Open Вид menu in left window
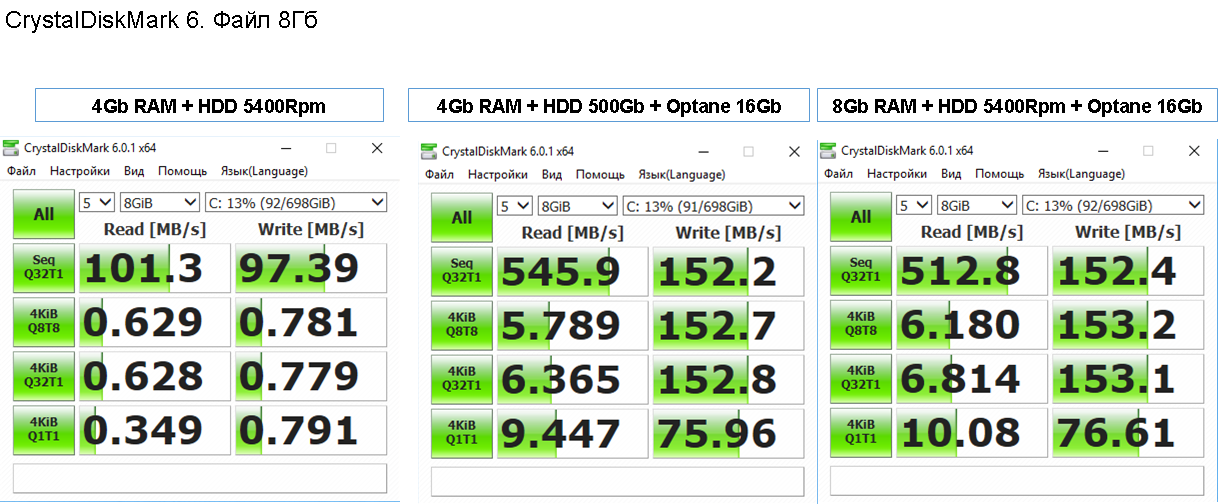Image resolution: width=1218 pixels, height=504 pixels. click(x=134, y=171)
